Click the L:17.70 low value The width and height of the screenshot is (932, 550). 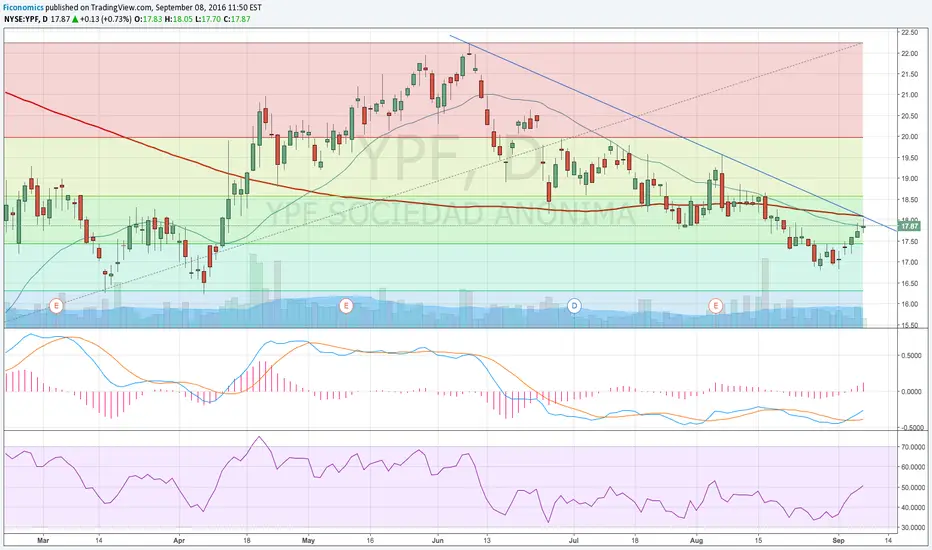[207, 19]
